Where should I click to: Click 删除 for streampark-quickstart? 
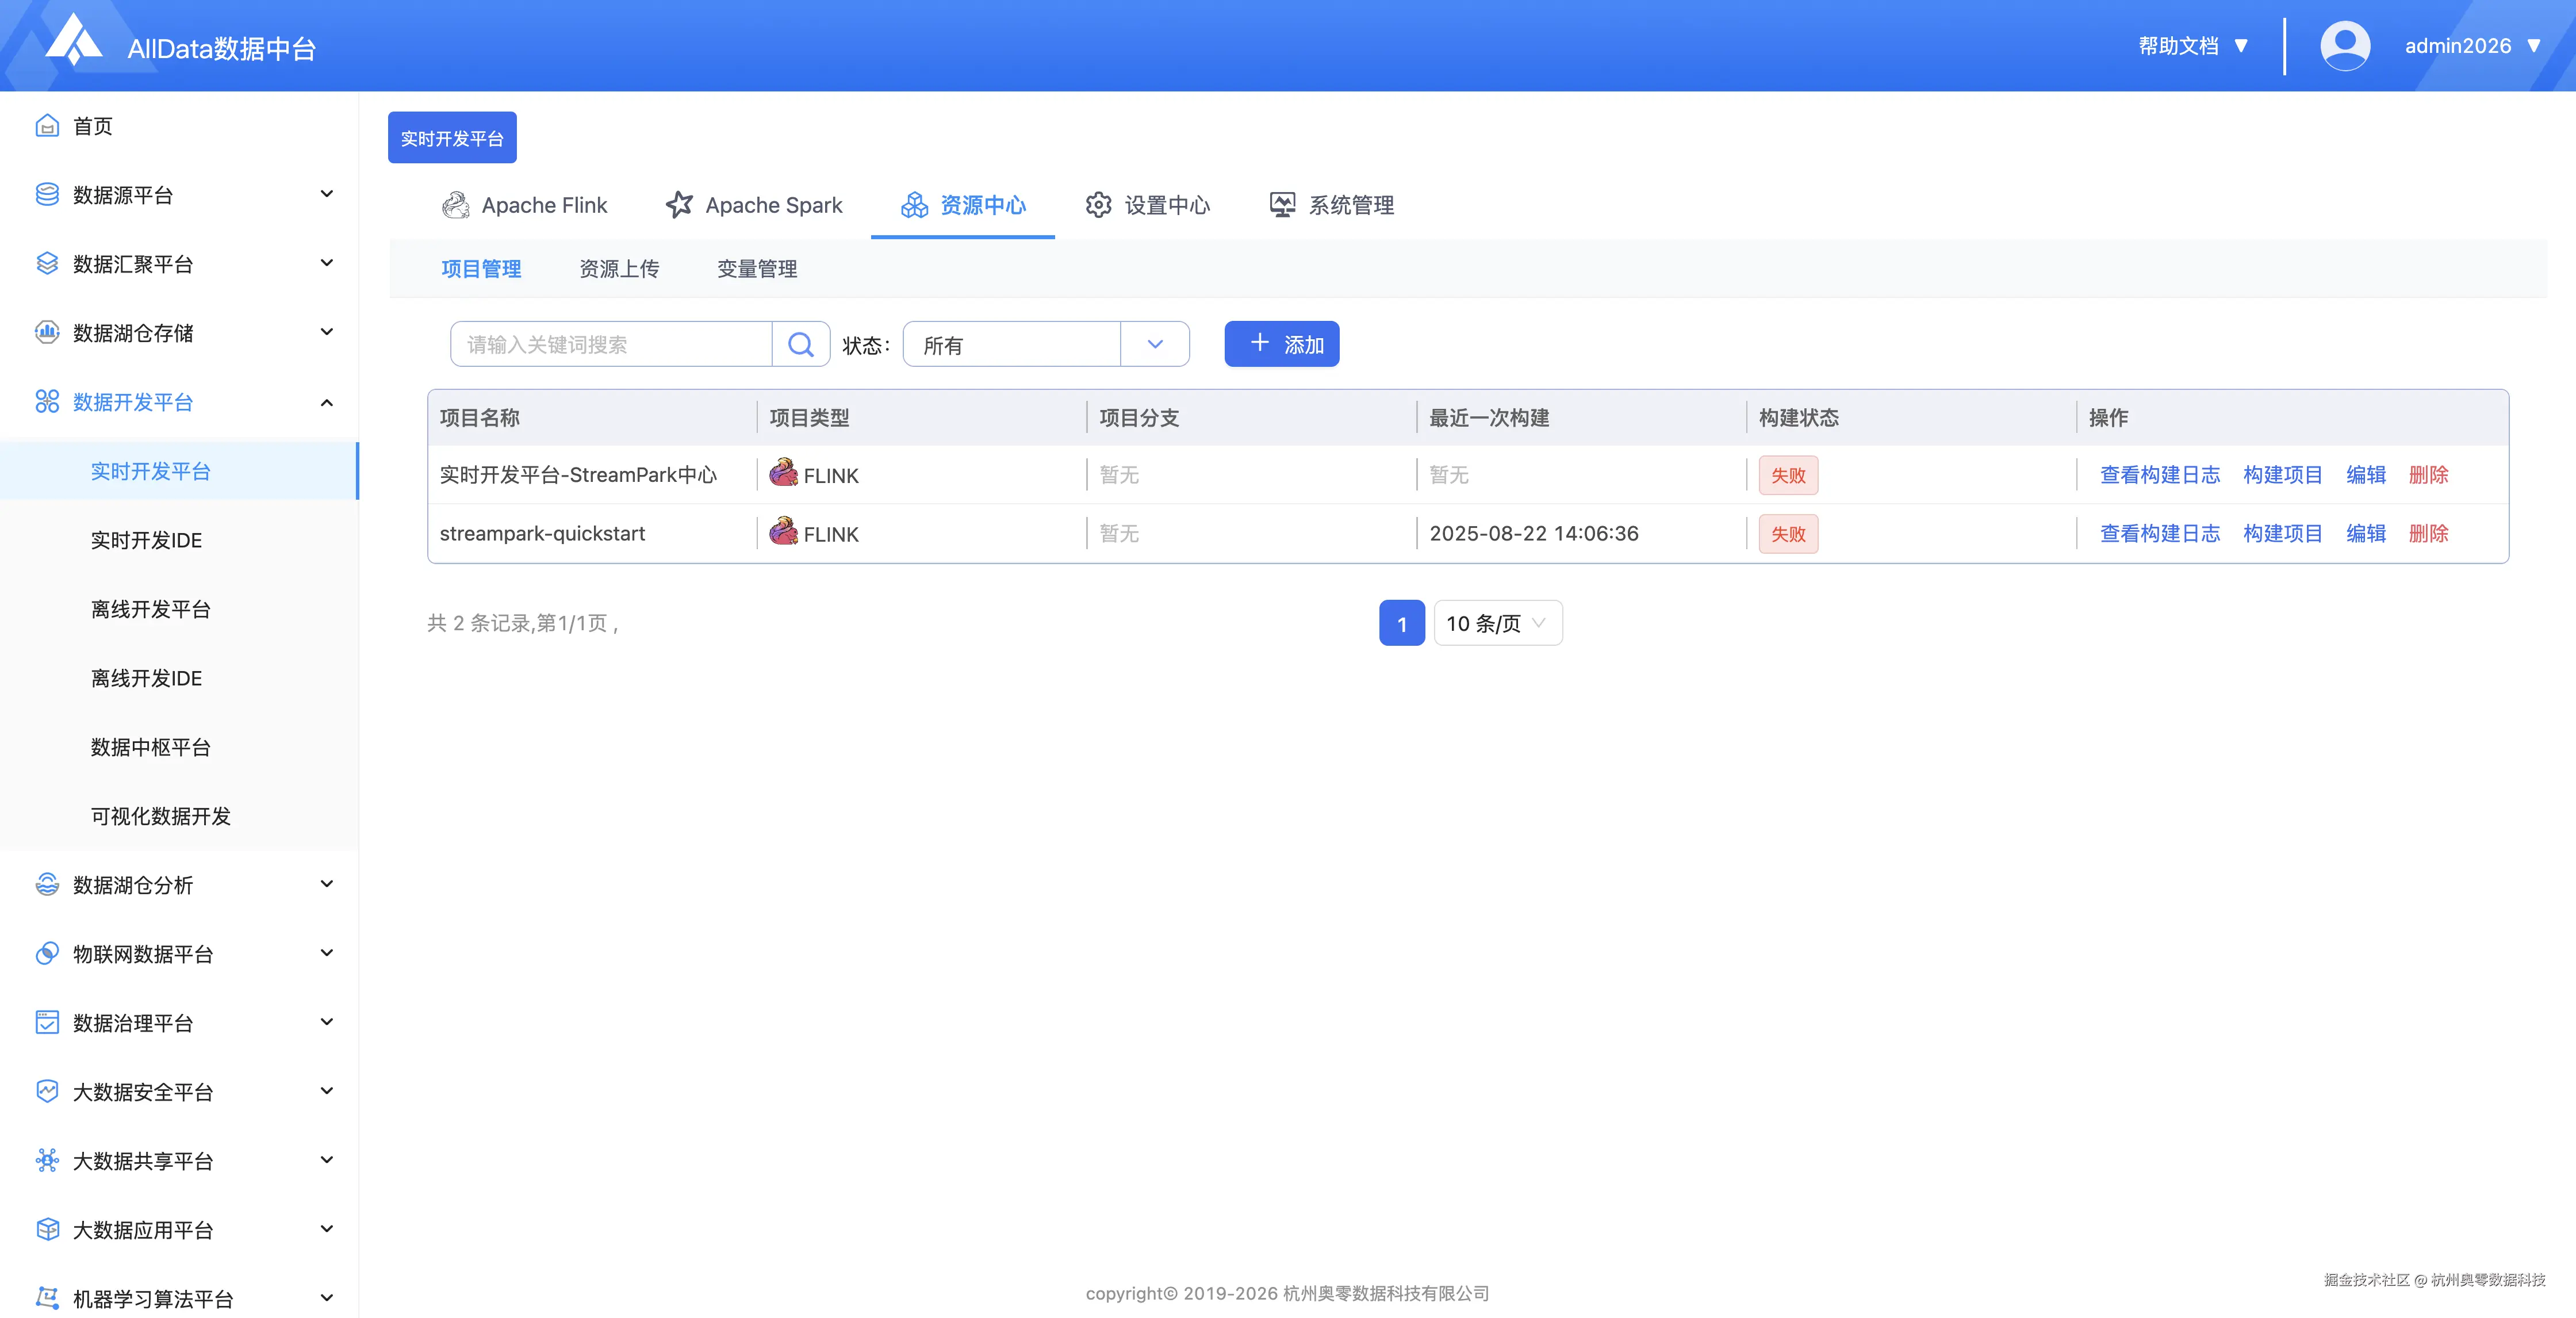(2429, 533)
